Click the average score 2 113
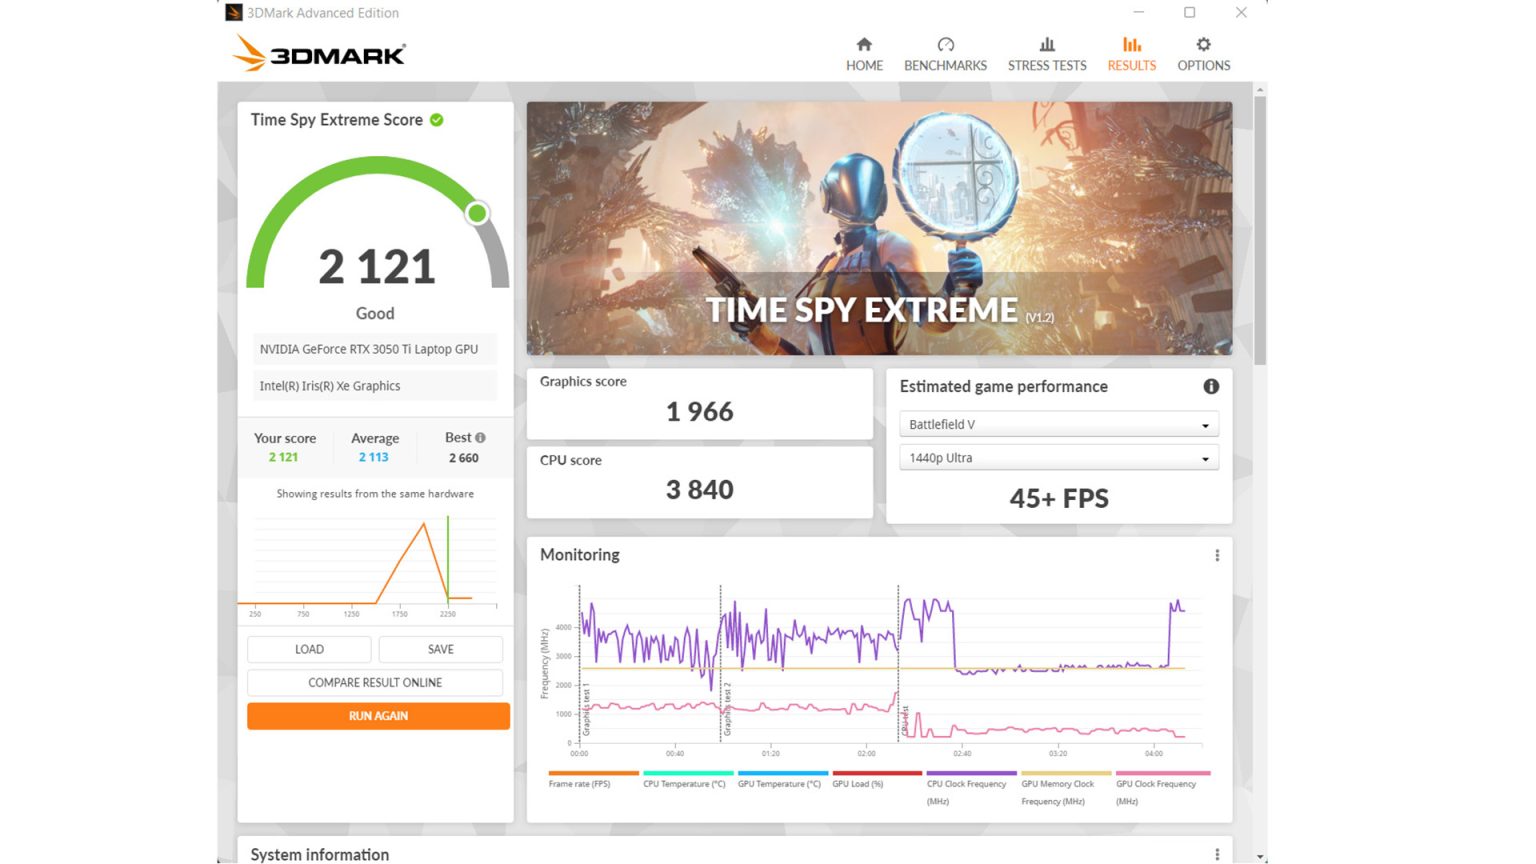 point(374,457)
